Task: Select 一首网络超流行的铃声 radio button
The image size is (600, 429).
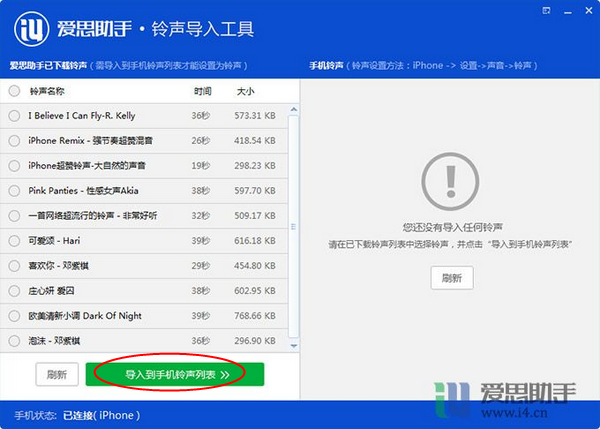Action: pos(14,216)
